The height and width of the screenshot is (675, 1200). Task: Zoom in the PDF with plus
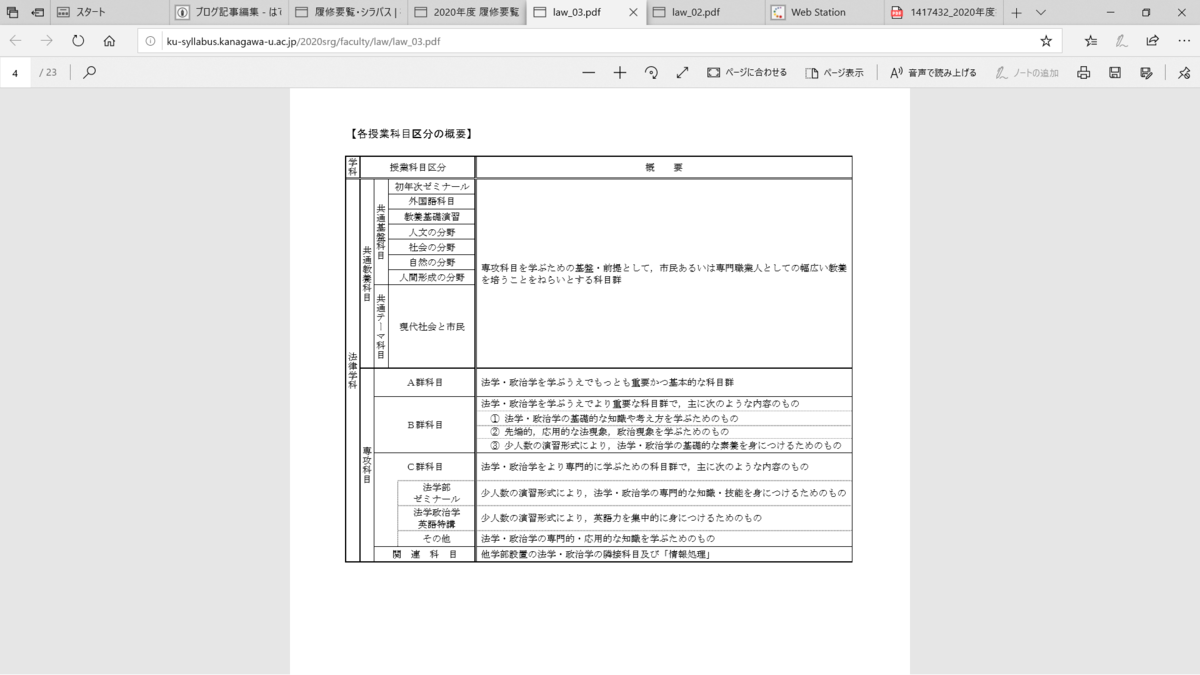620,72
